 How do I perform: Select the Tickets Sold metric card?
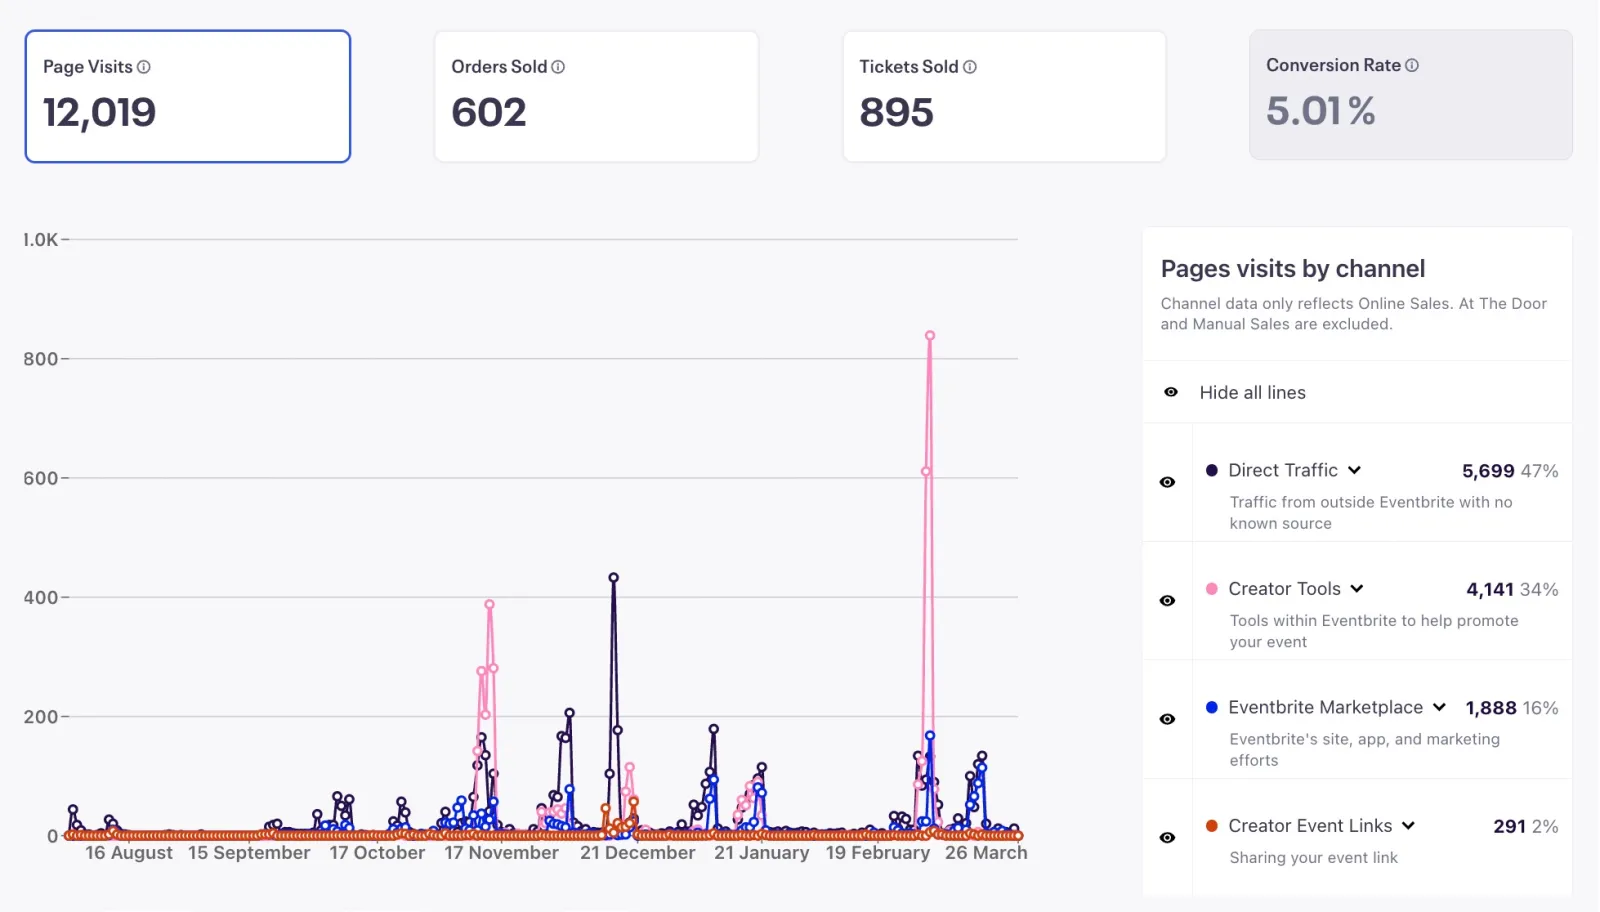pyautogui.click(x=1004, y=95)
